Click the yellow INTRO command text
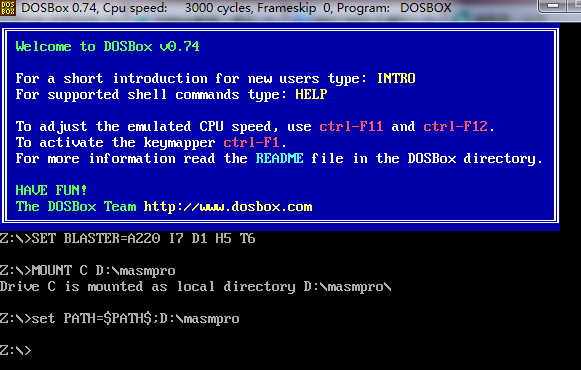Image resolution: width=581 pixels, height=370 pixels. (396, 79)
